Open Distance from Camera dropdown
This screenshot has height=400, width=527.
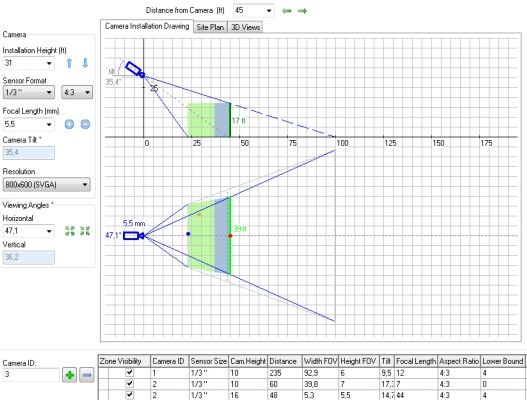269,11
